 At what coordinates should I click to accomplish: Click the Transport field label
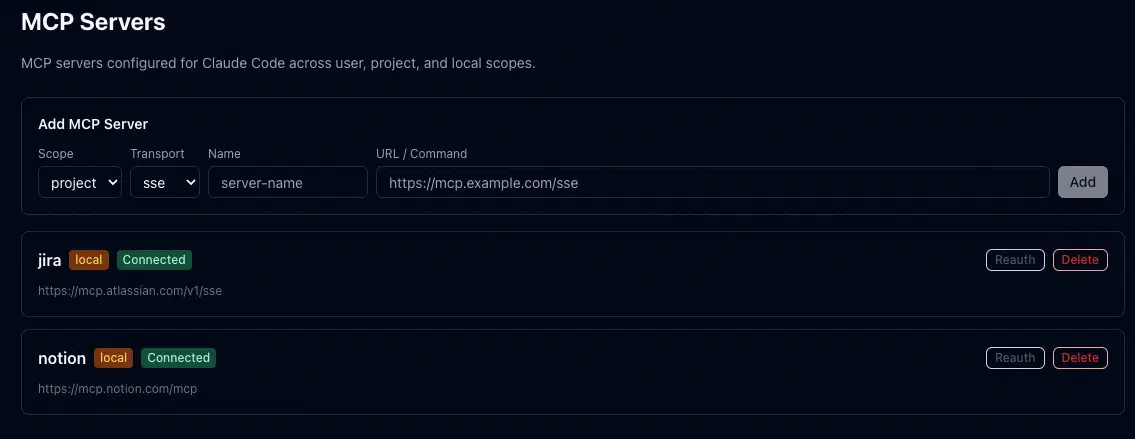coord(157,154)
